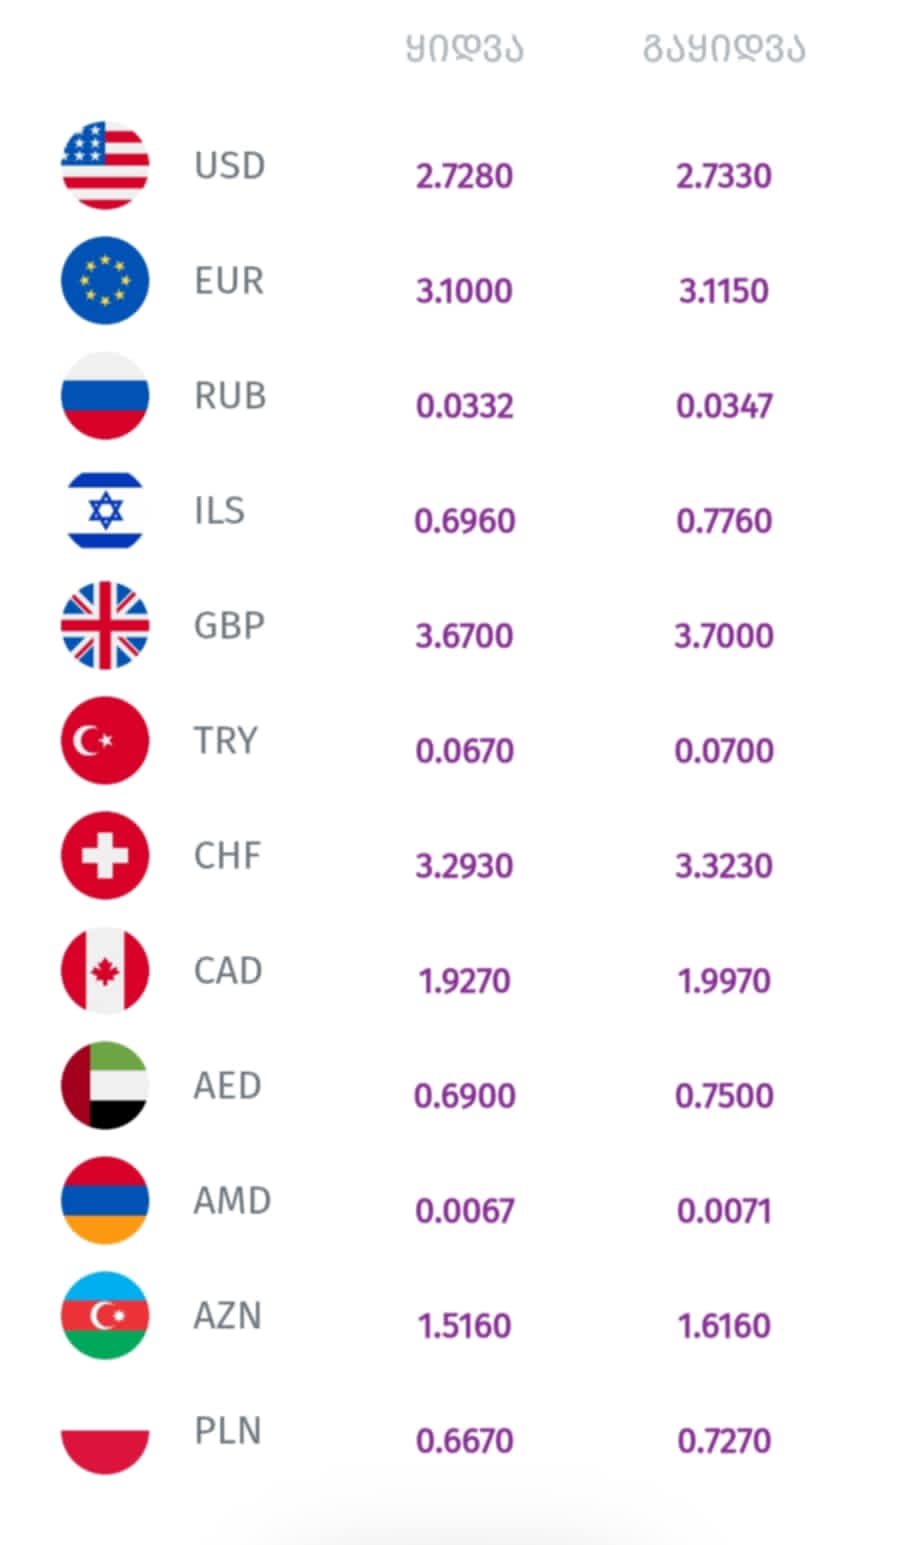Open the EUR currency label
The width and height of the screenshot is (916, 1545).
[x=230, y=281]
